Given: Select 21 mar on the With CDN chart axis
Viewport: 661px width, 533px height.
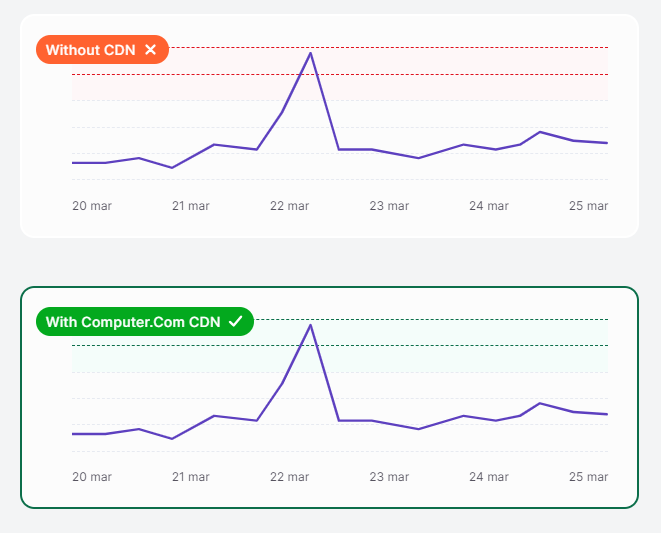Looking at the screenshot, I should coord(191,477).
